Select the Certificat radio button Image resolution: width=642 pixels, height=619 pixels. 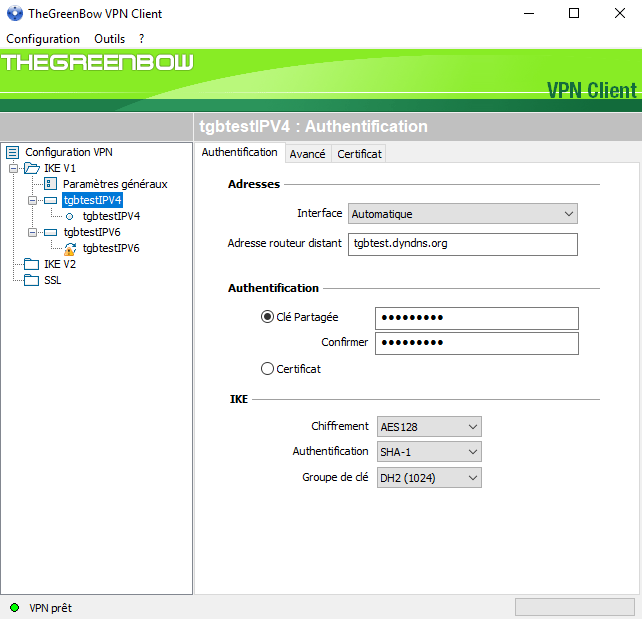click(x=267, y=368)
